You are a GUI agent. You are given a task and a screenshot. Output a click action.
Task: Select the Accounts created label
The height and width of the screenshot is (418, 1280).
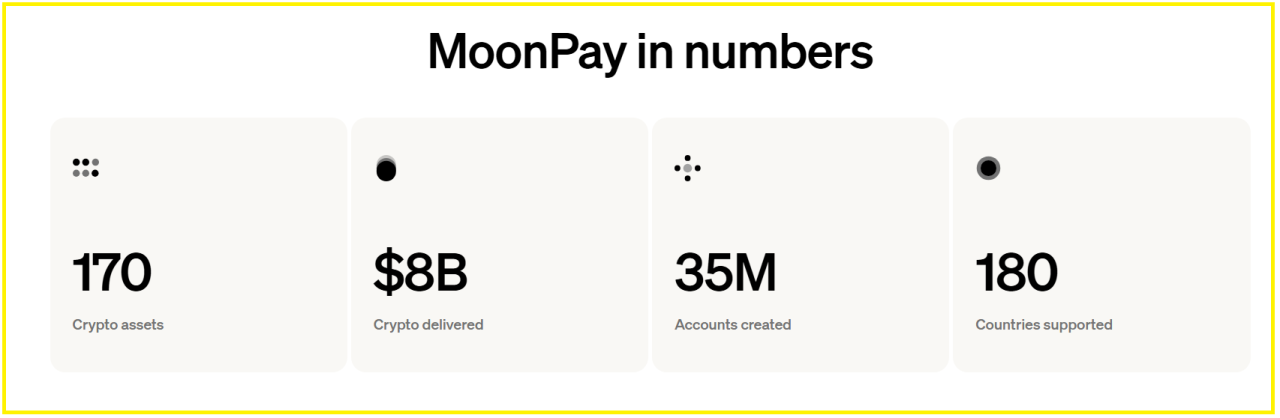click(733, 325)
